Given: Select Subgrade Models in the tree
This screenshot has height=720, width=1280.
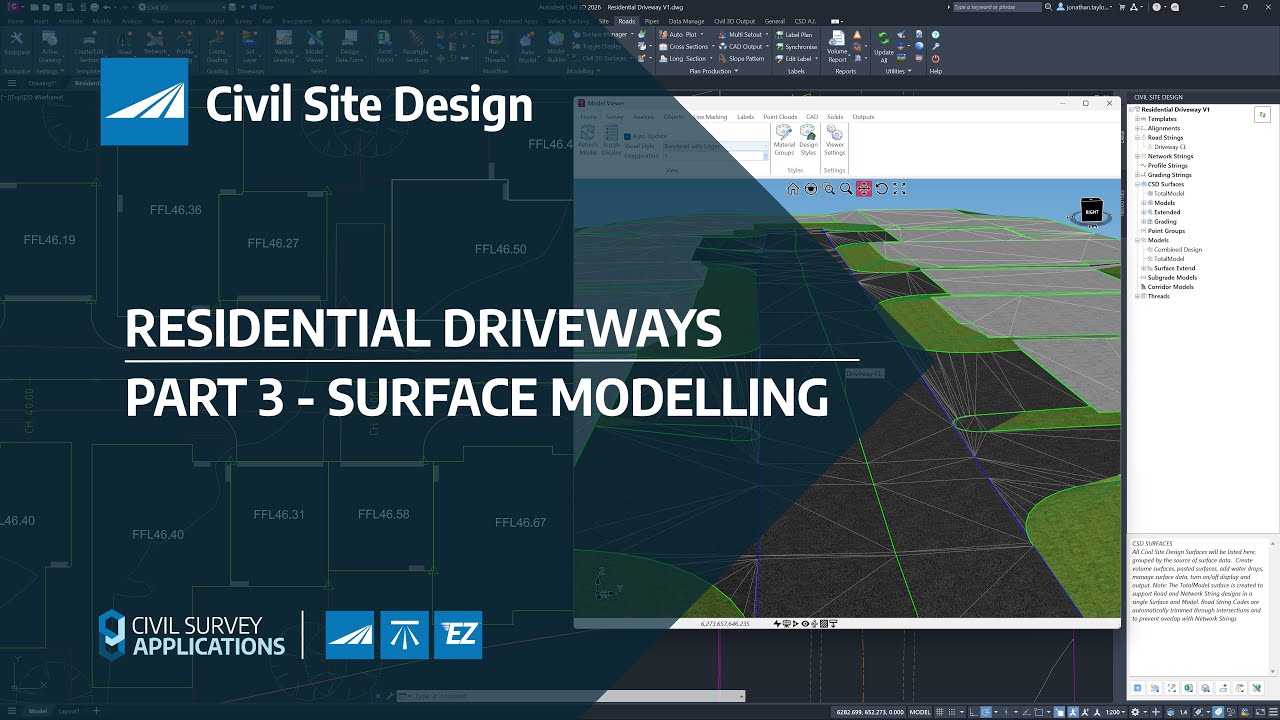Looking at the screenshot, I should (1172, 277).
